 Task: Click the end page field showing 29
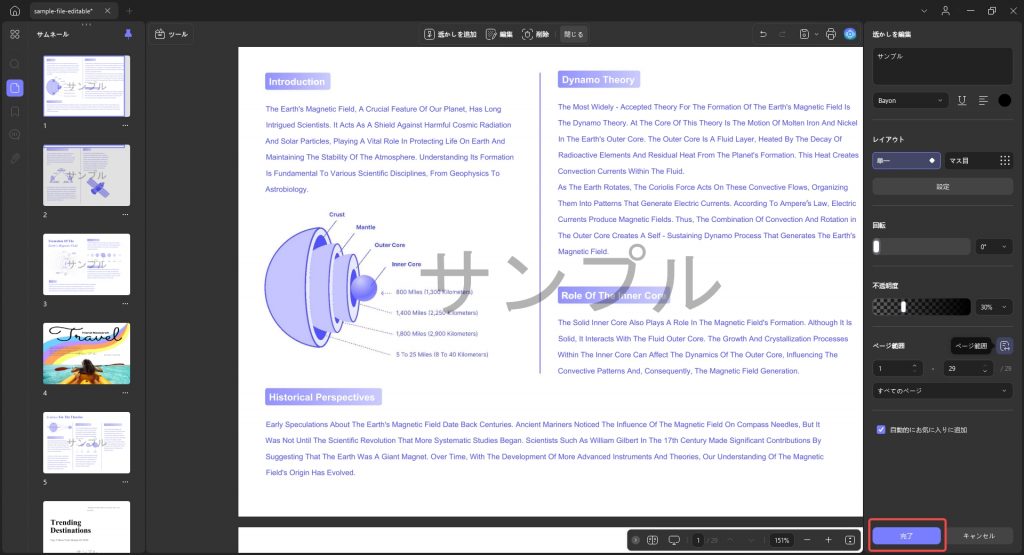968,368
